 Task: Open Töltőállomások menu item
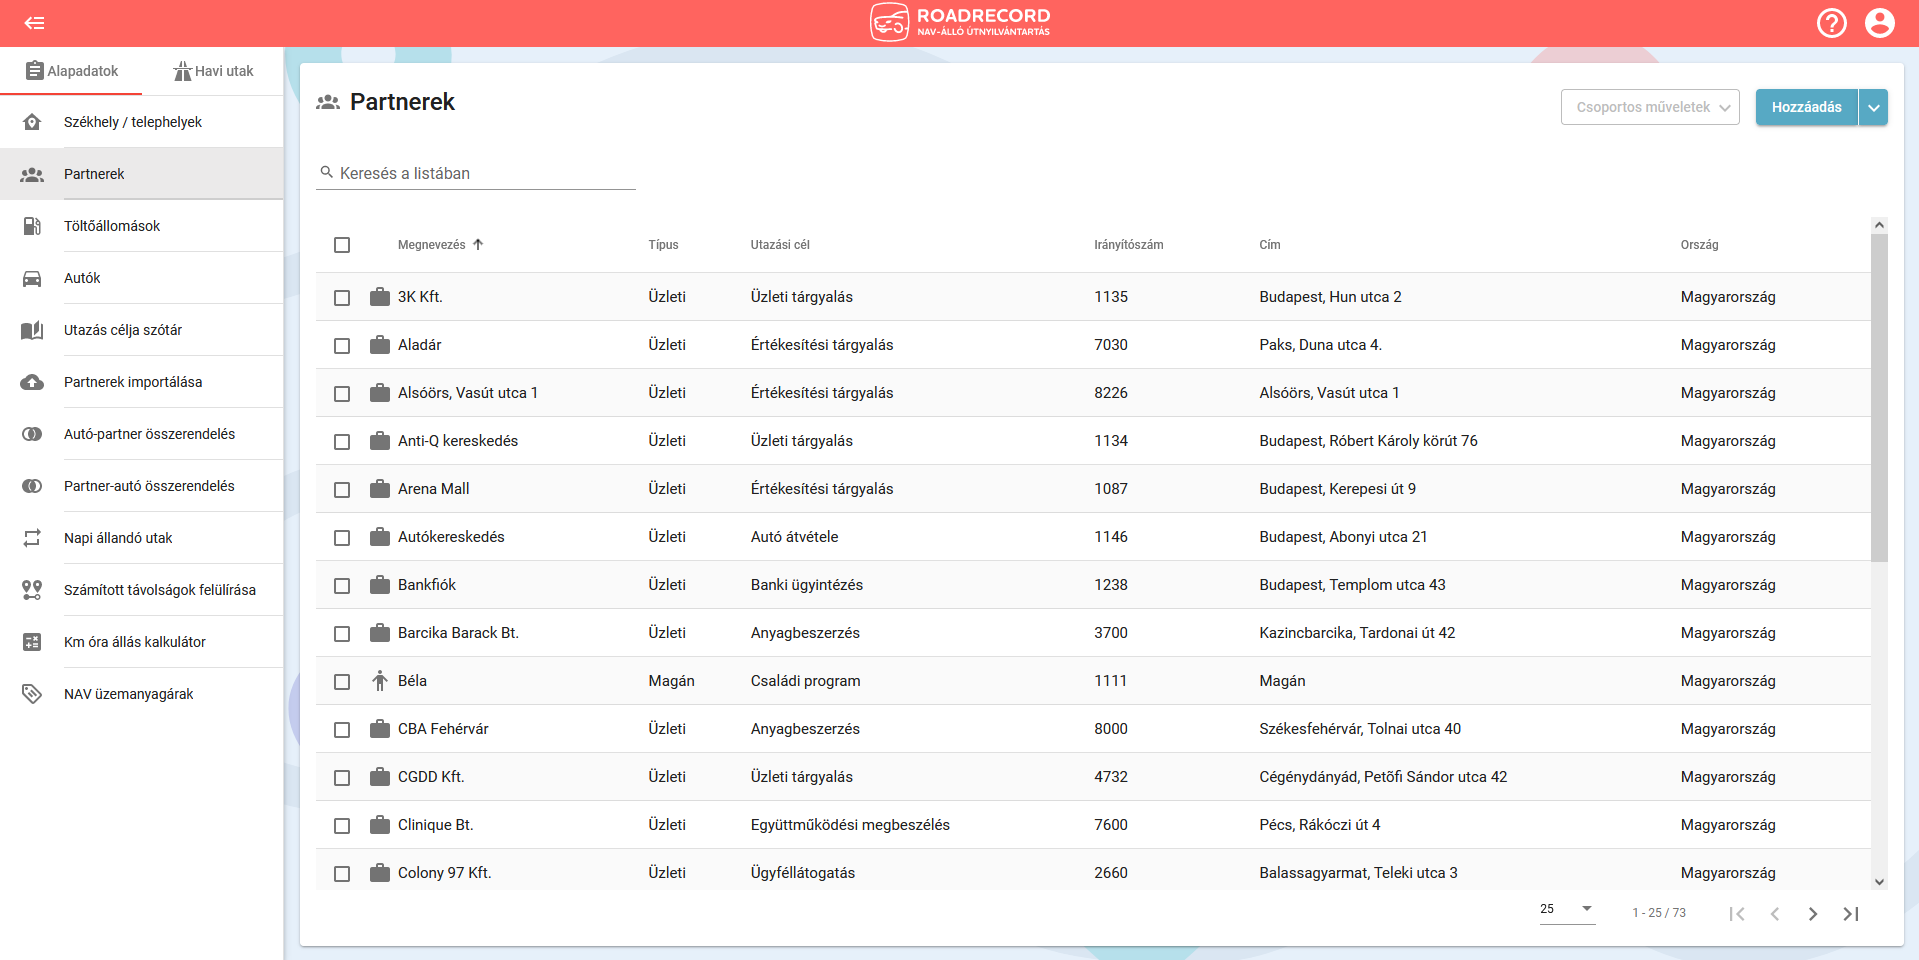click(x=142, y=226)
